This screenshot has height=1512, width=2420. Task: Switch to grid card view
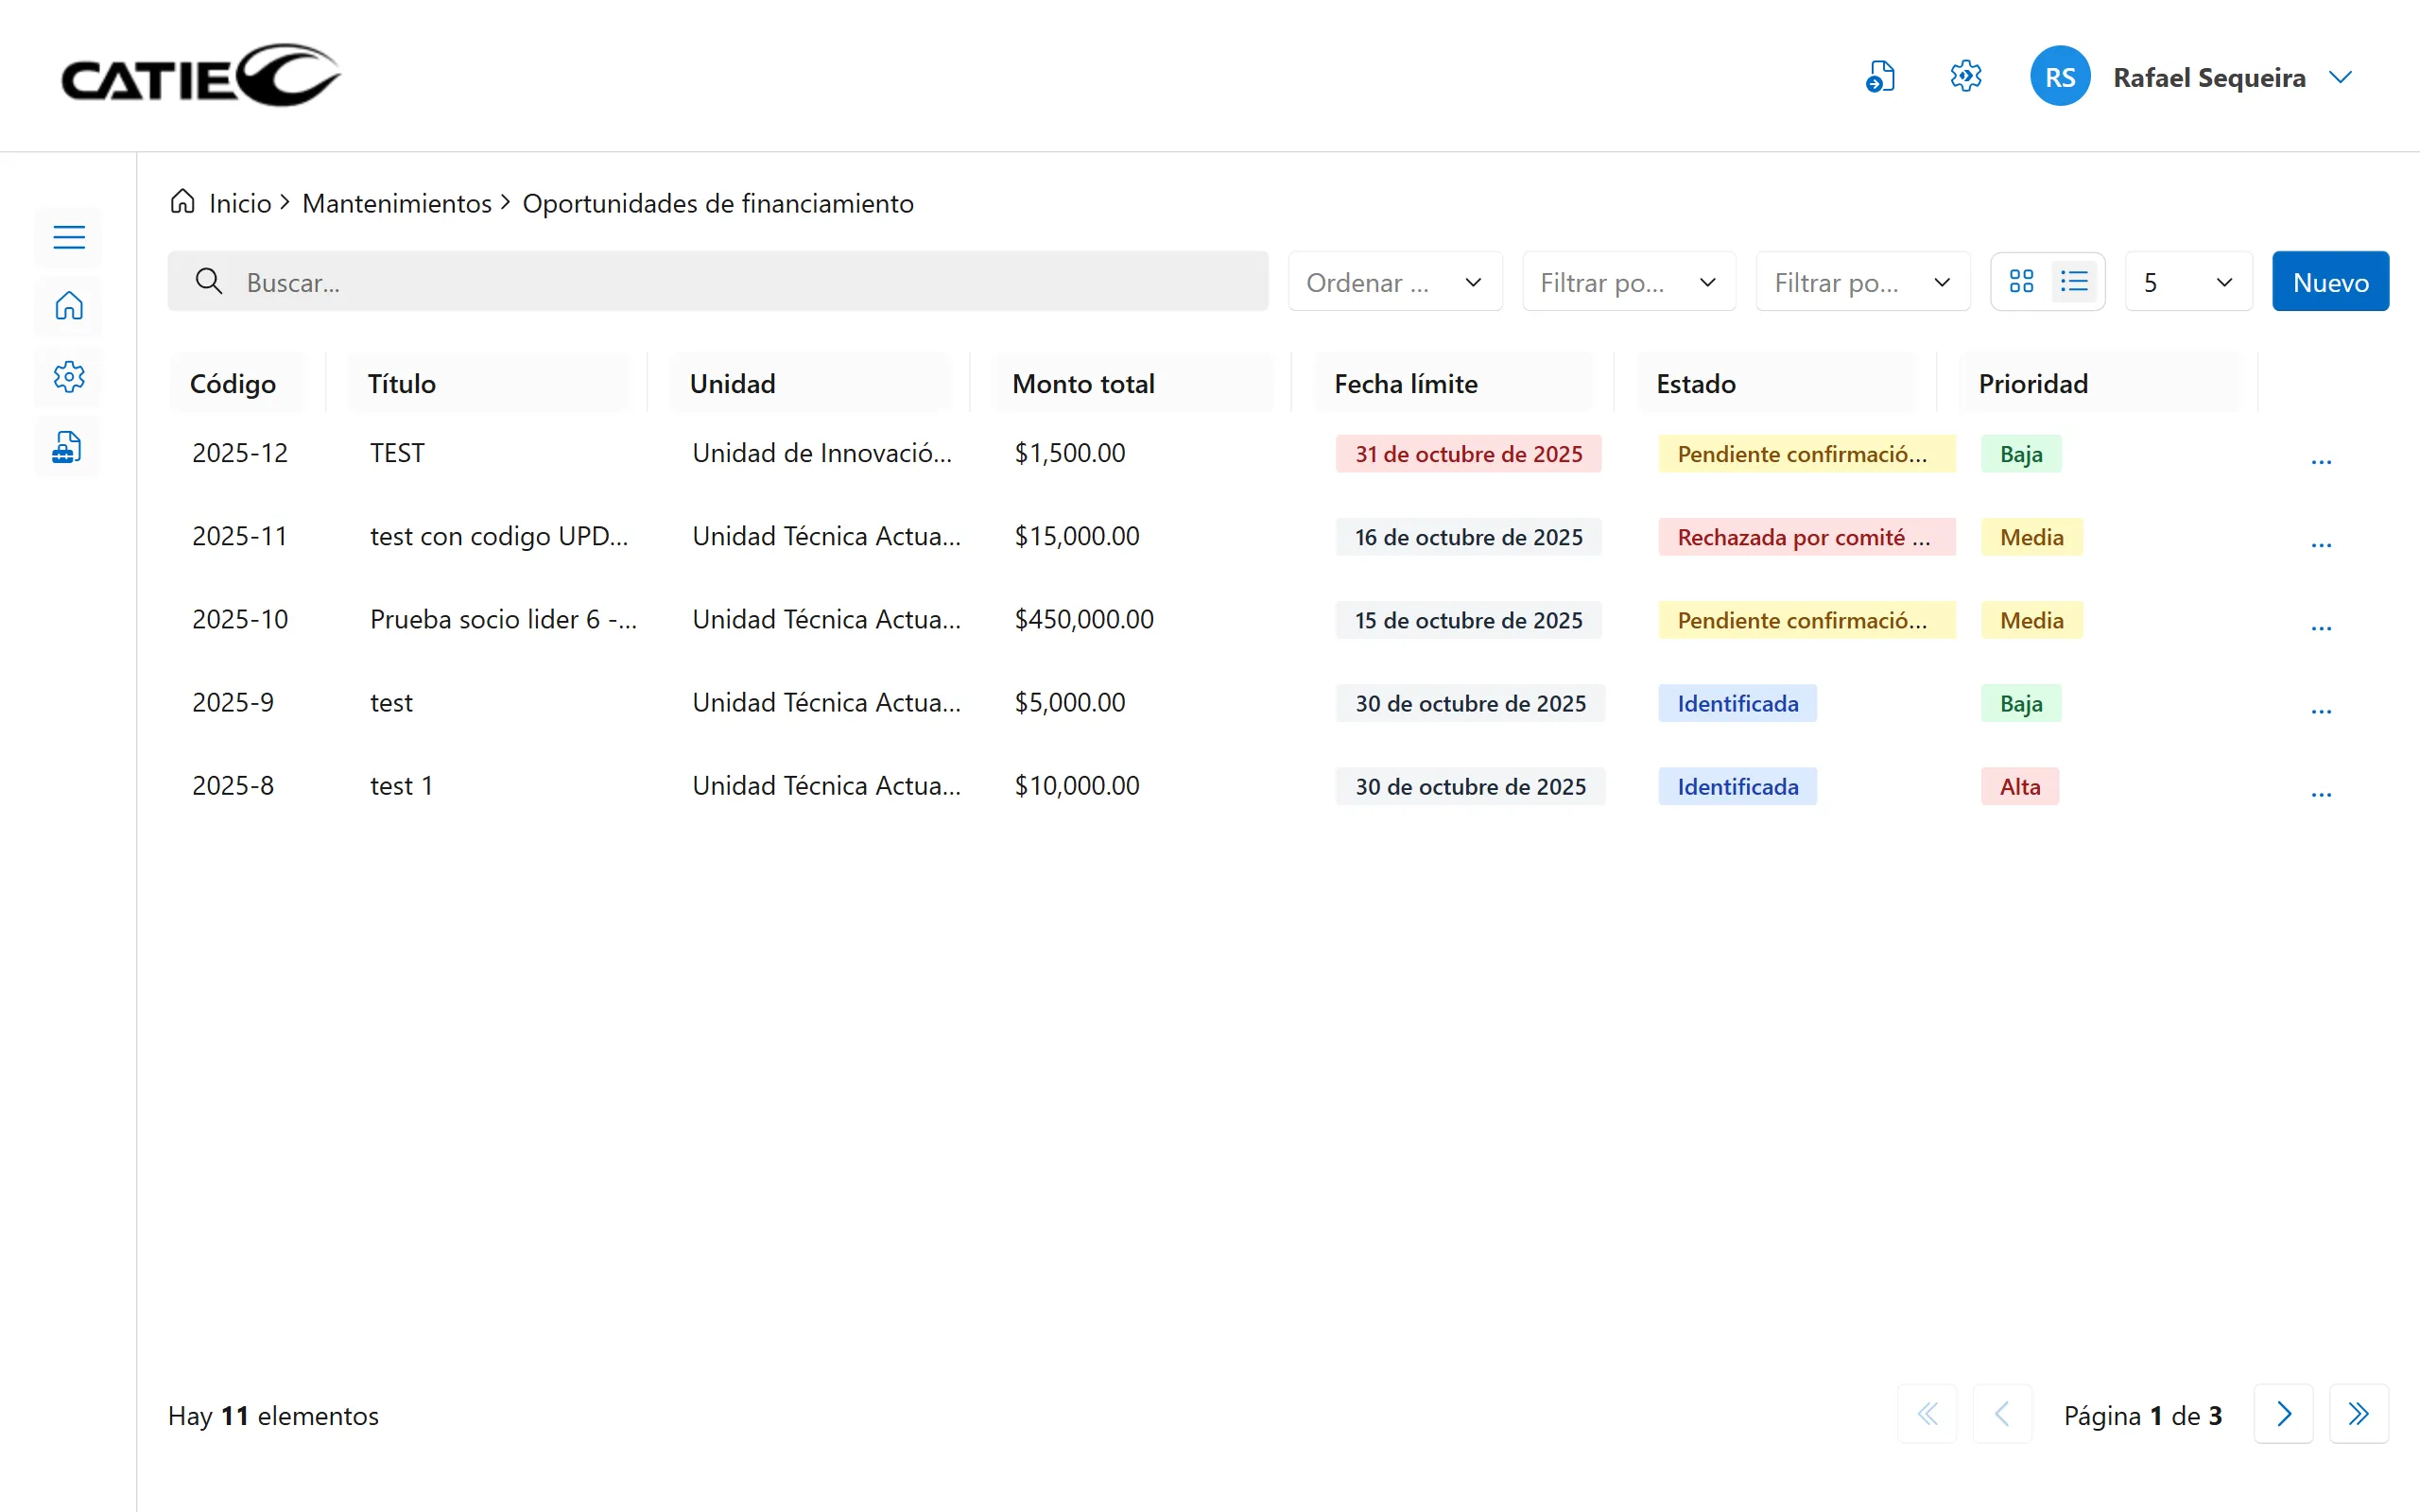pos(2021,282)
